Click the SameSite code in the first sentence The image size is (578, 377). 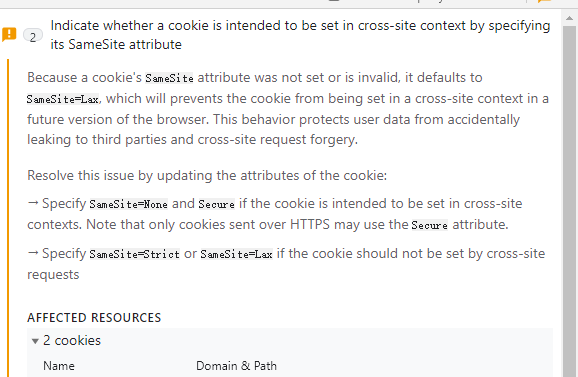tap(169, 78)
